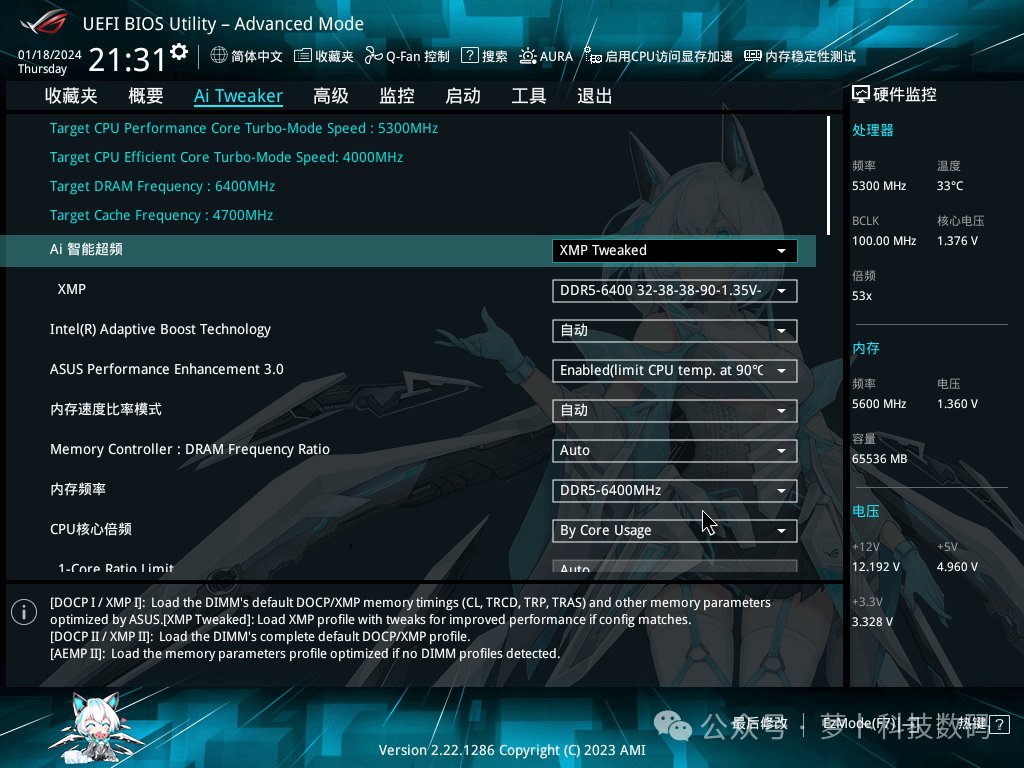Switch to the 收藏夹 main tab
Screen dimensions: 1024x768
[71, 96]
